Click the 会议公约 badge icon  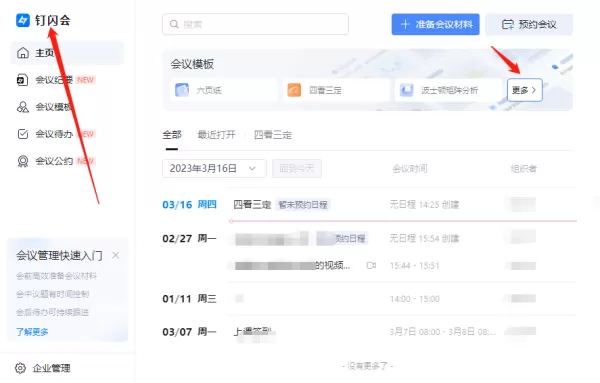tap(23, 161)
